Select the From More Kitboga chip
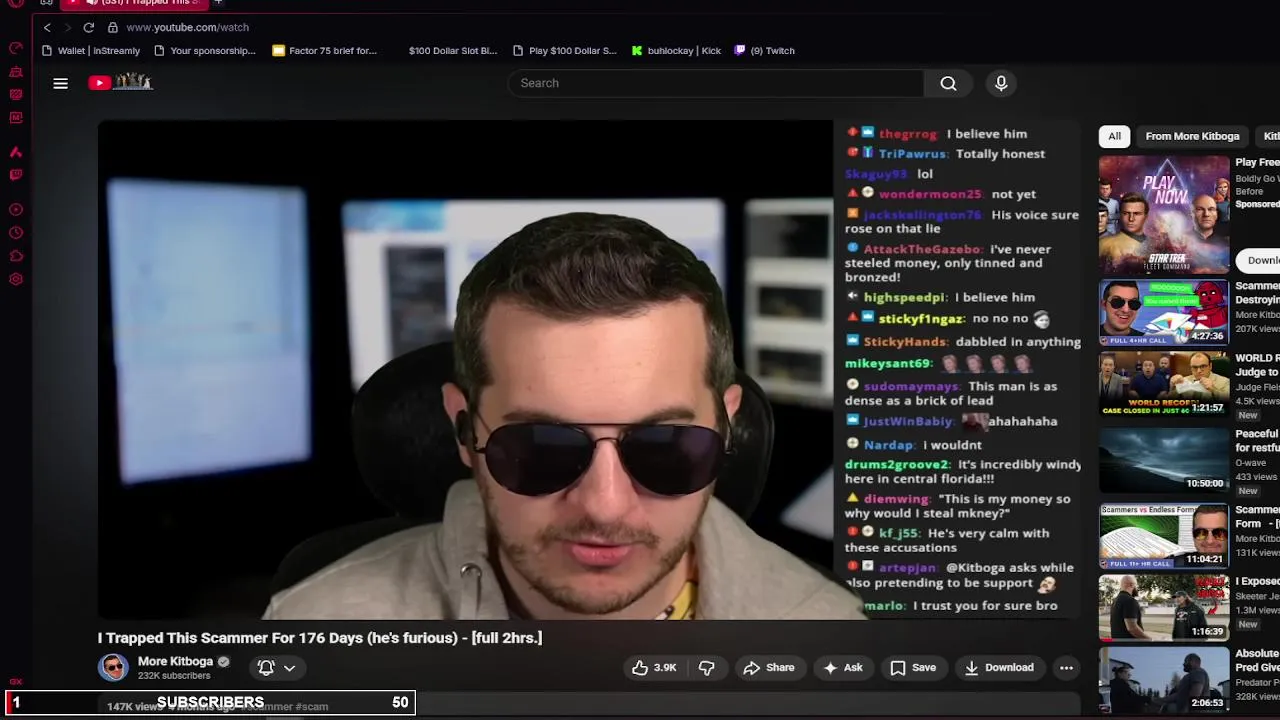Image resolution: width=1280 pixels, height=720 pixels. (x=1192, y=136)
